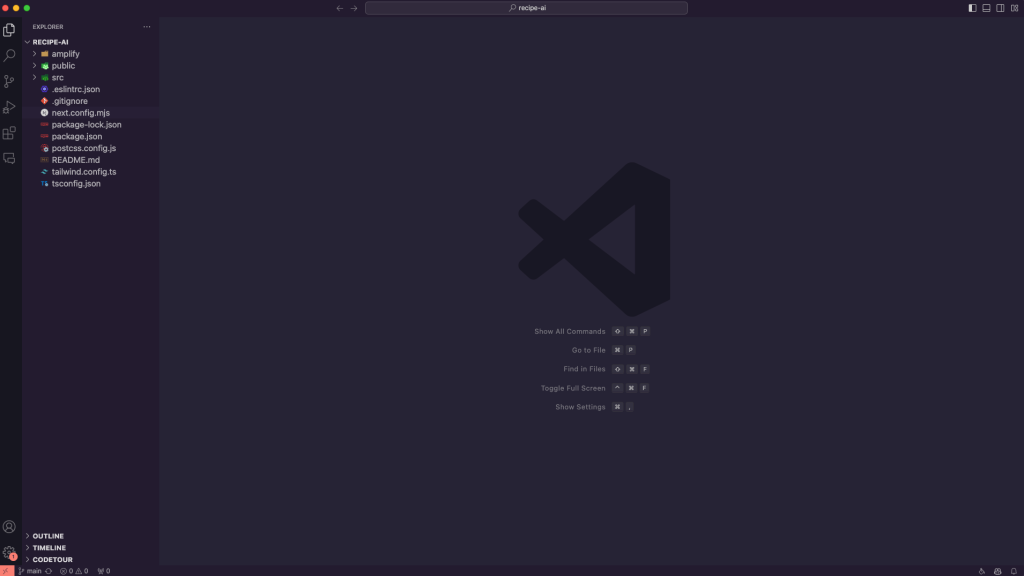The width and height of the screenshot is (1024, 576).
Task: Open notifications via the status bar bell
Action: click(x=1013, y=570)
